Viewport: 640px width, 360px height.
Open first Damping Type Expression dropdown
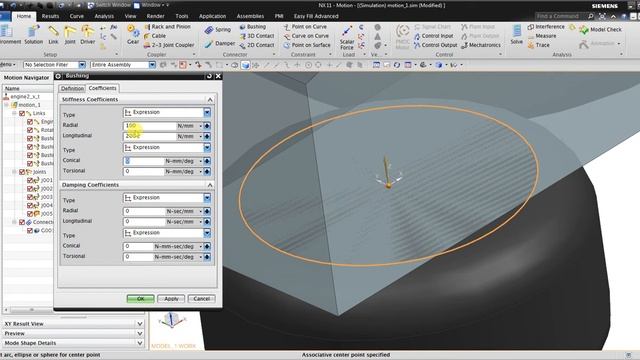[207, 198]
